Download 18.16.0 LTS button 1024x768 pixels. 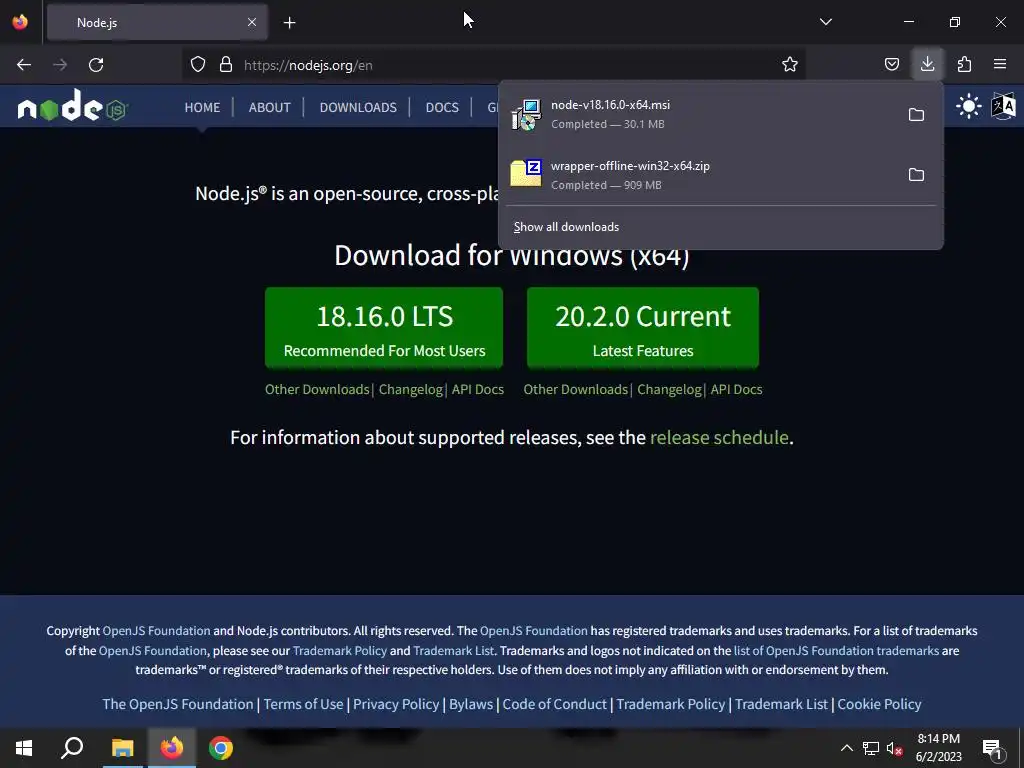384,328
